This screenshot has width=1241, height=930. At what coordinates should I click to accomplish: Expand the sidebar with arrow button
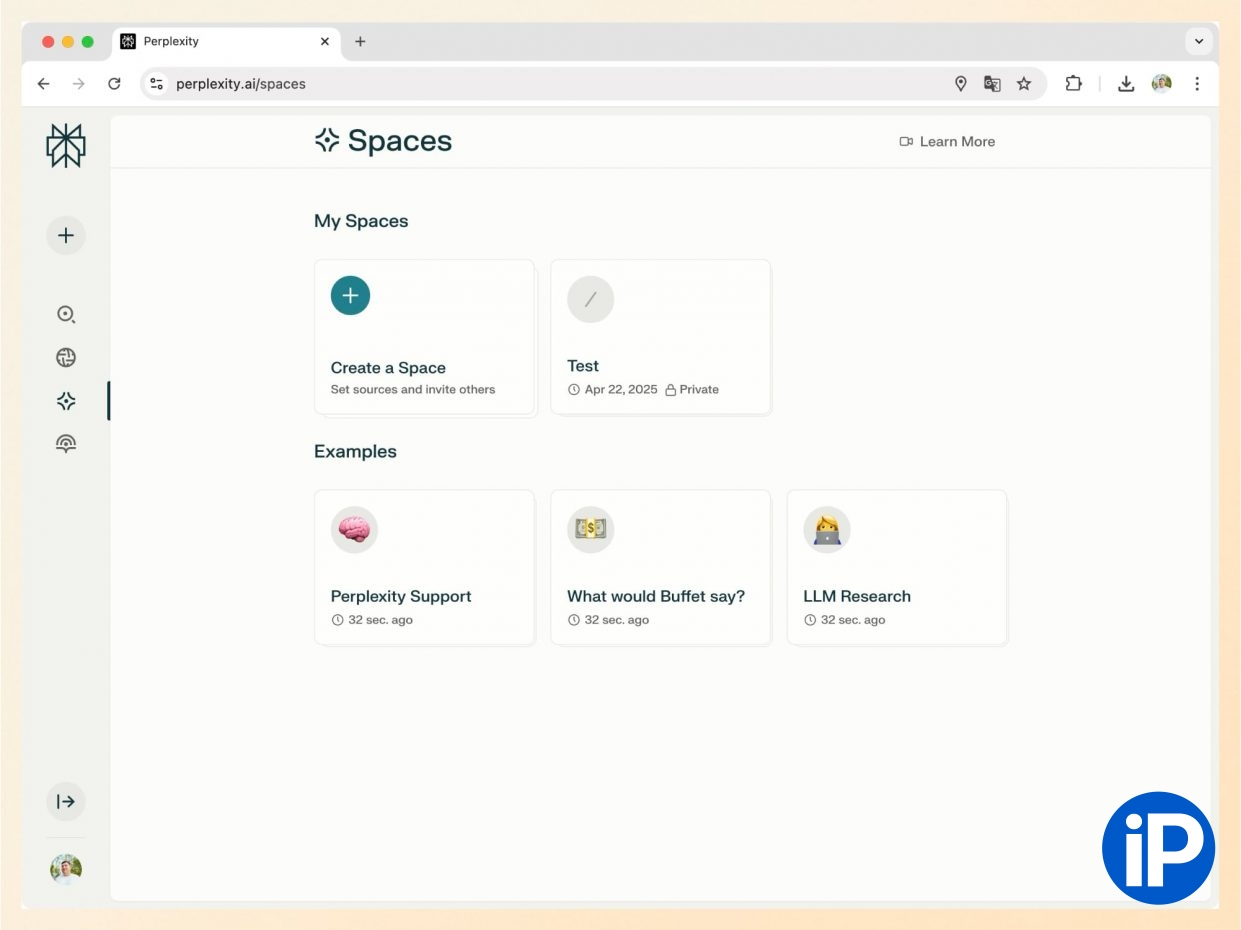click(66, 801)
